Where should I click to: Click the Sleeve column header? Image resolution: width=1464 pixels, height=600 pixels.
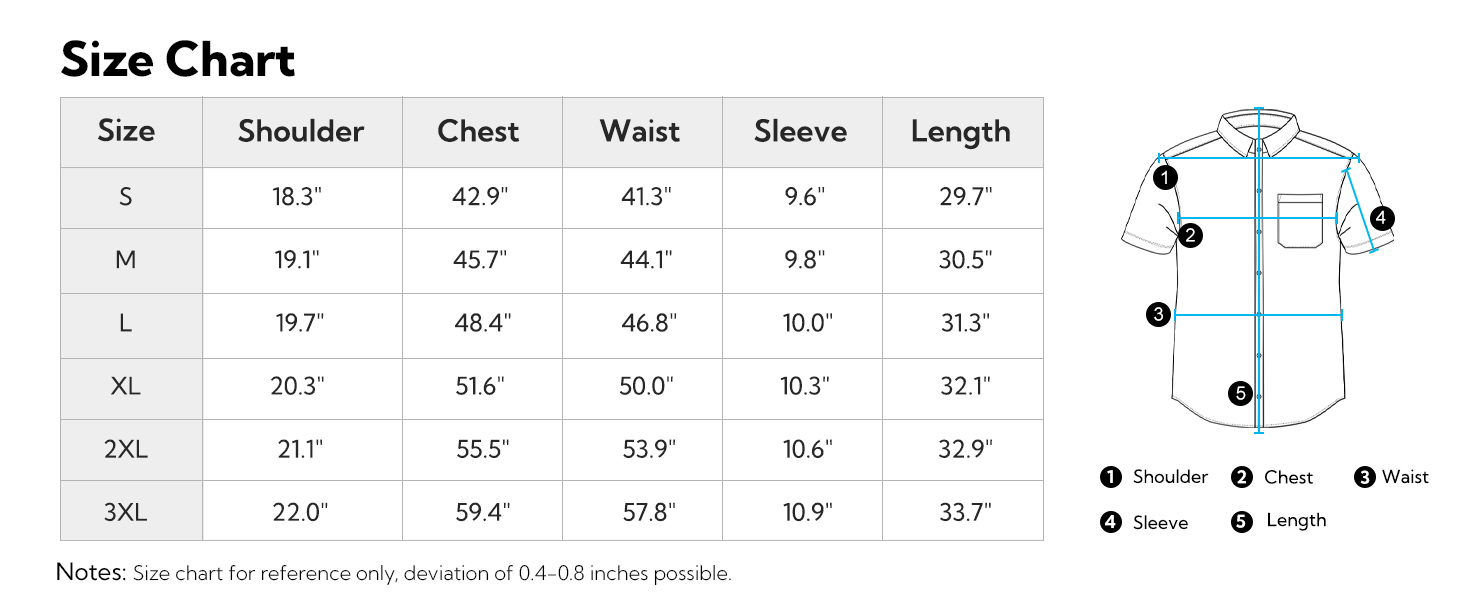(x=800, y=132)
